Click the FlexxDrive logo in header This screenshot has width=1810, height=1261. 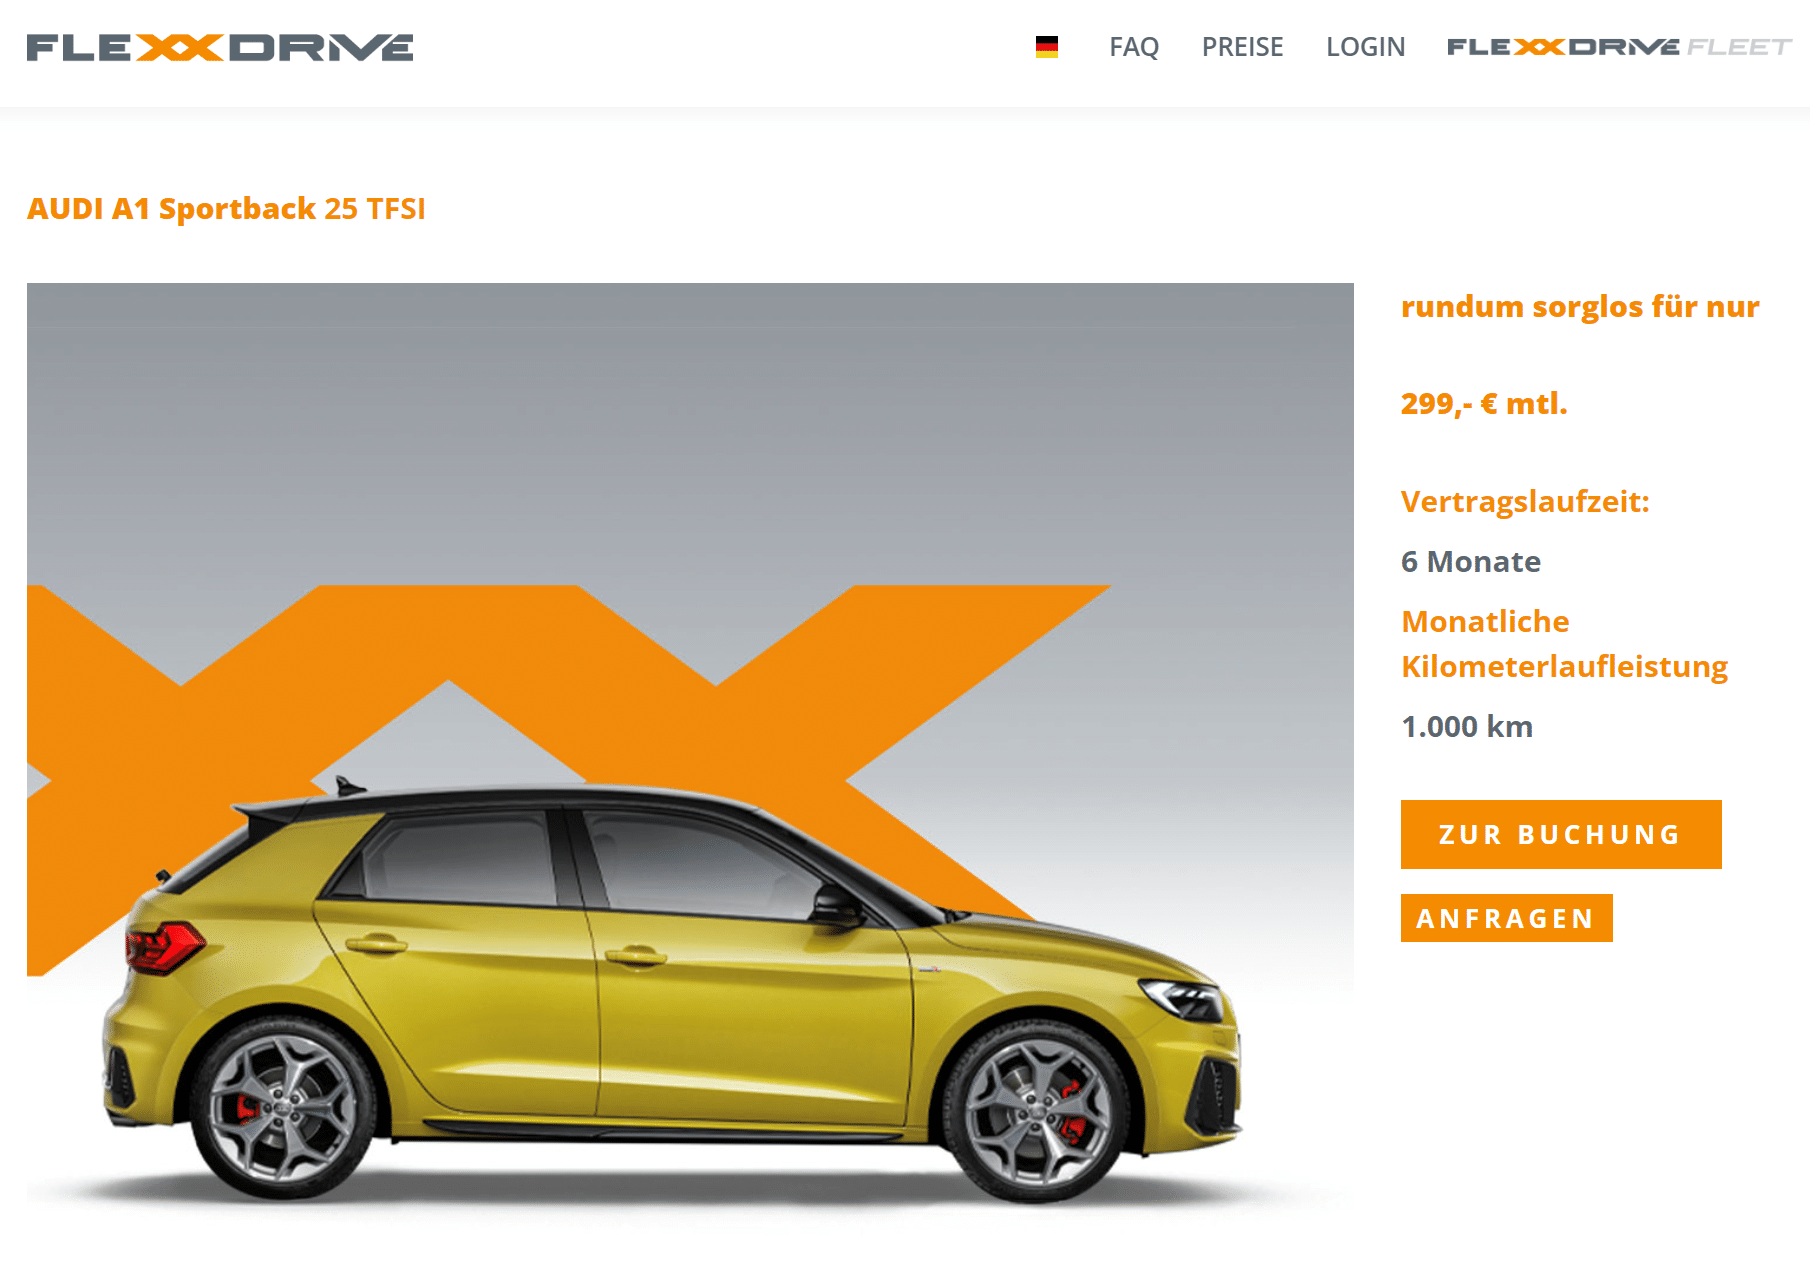[220, 47]
